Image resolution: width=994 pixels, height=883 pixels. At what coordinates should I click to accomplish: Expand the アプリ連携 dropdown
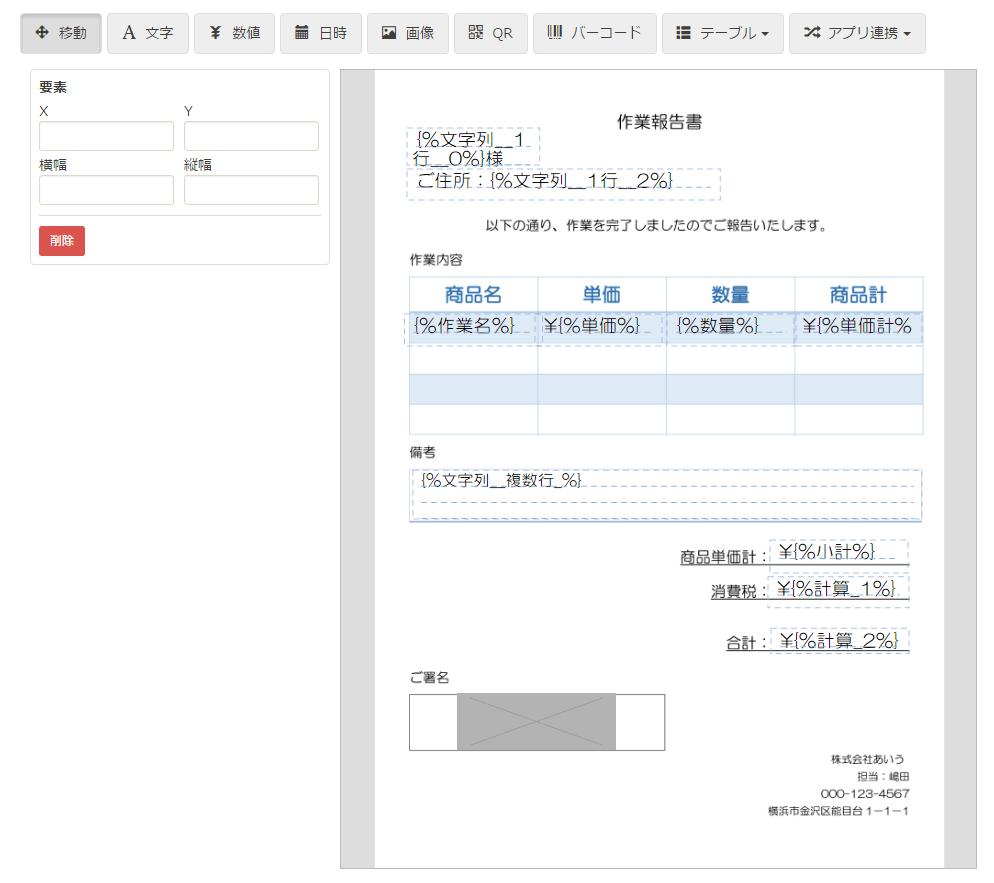pyautogui.click(x=857, y=34)
